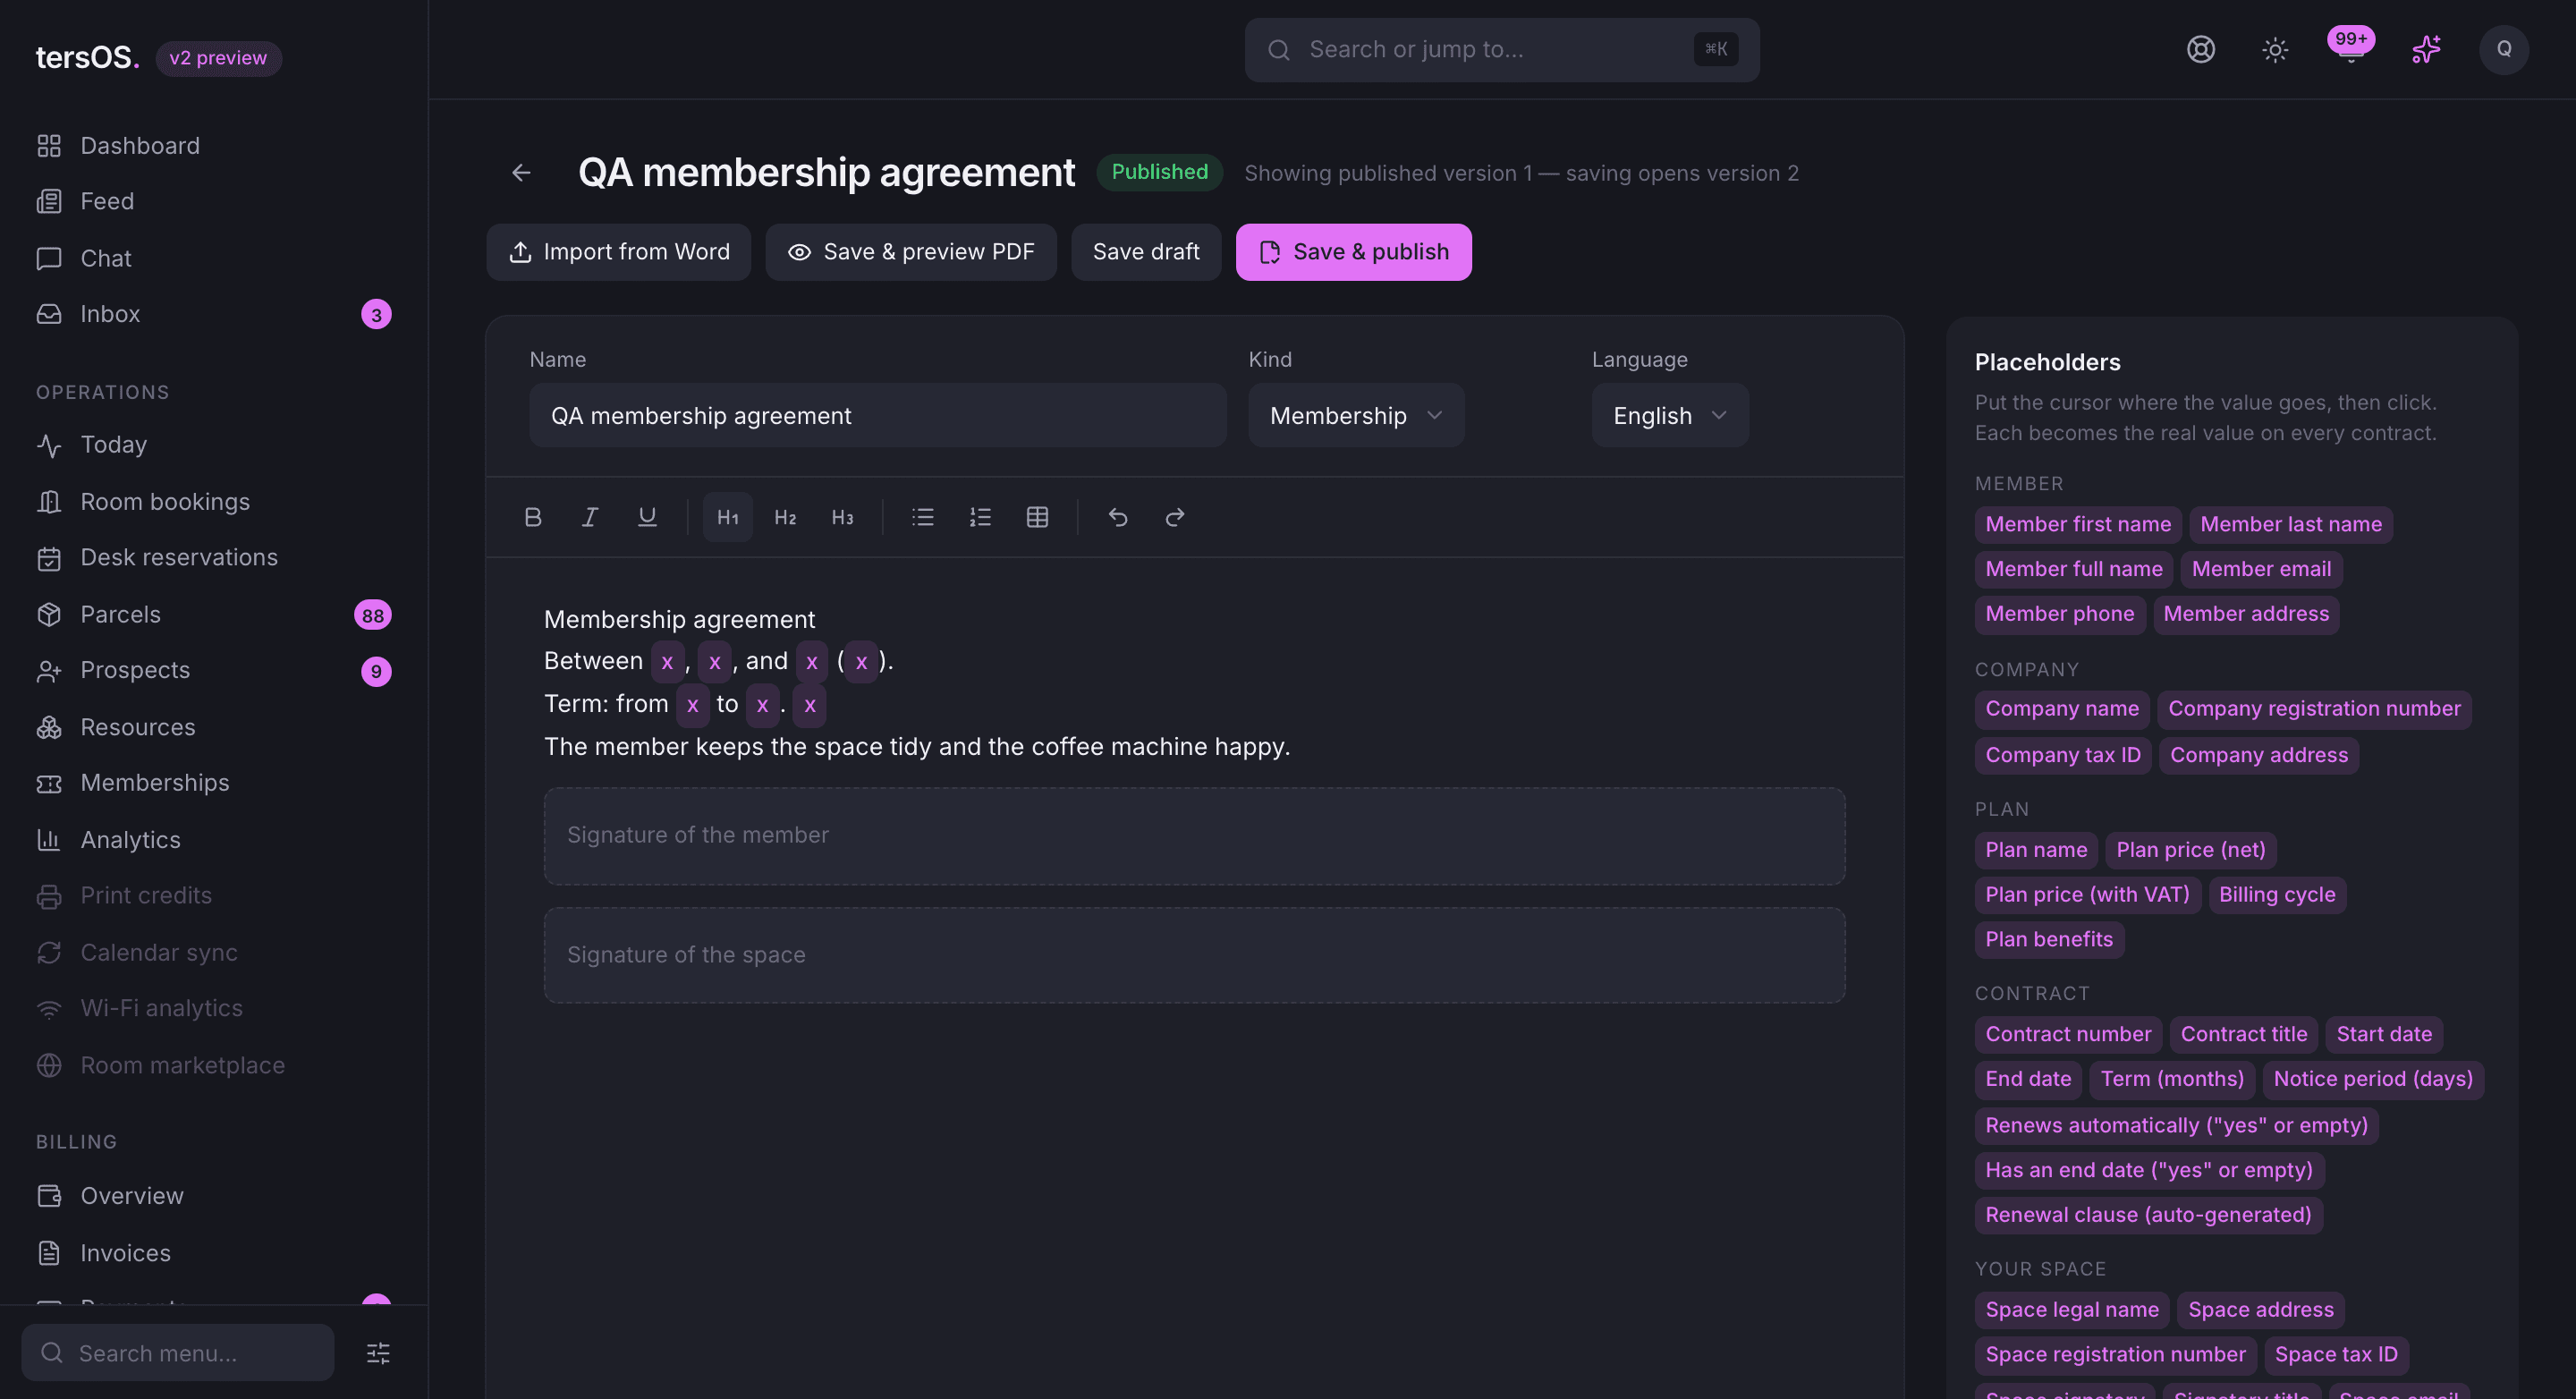Screen dimensions: 2576x1399
Task: Open the Parcels page
Action: [214, 615]
